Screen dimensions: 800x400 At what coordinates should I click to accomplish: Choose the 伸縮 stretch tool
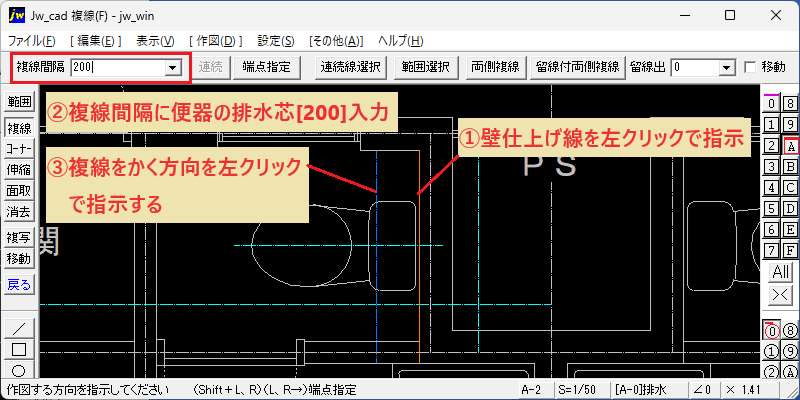19,170
